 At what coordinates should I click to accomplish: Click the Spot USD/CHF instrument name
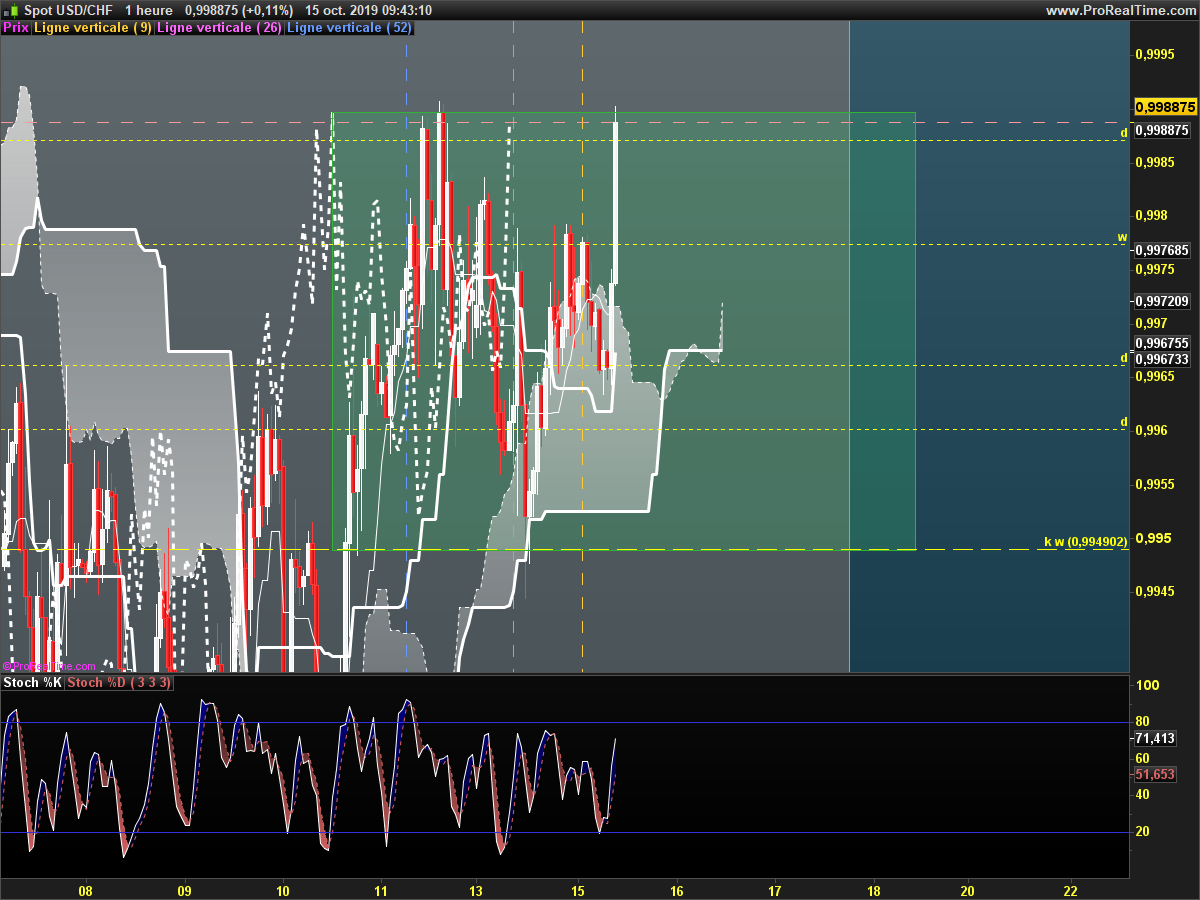[x=68, y=10]
